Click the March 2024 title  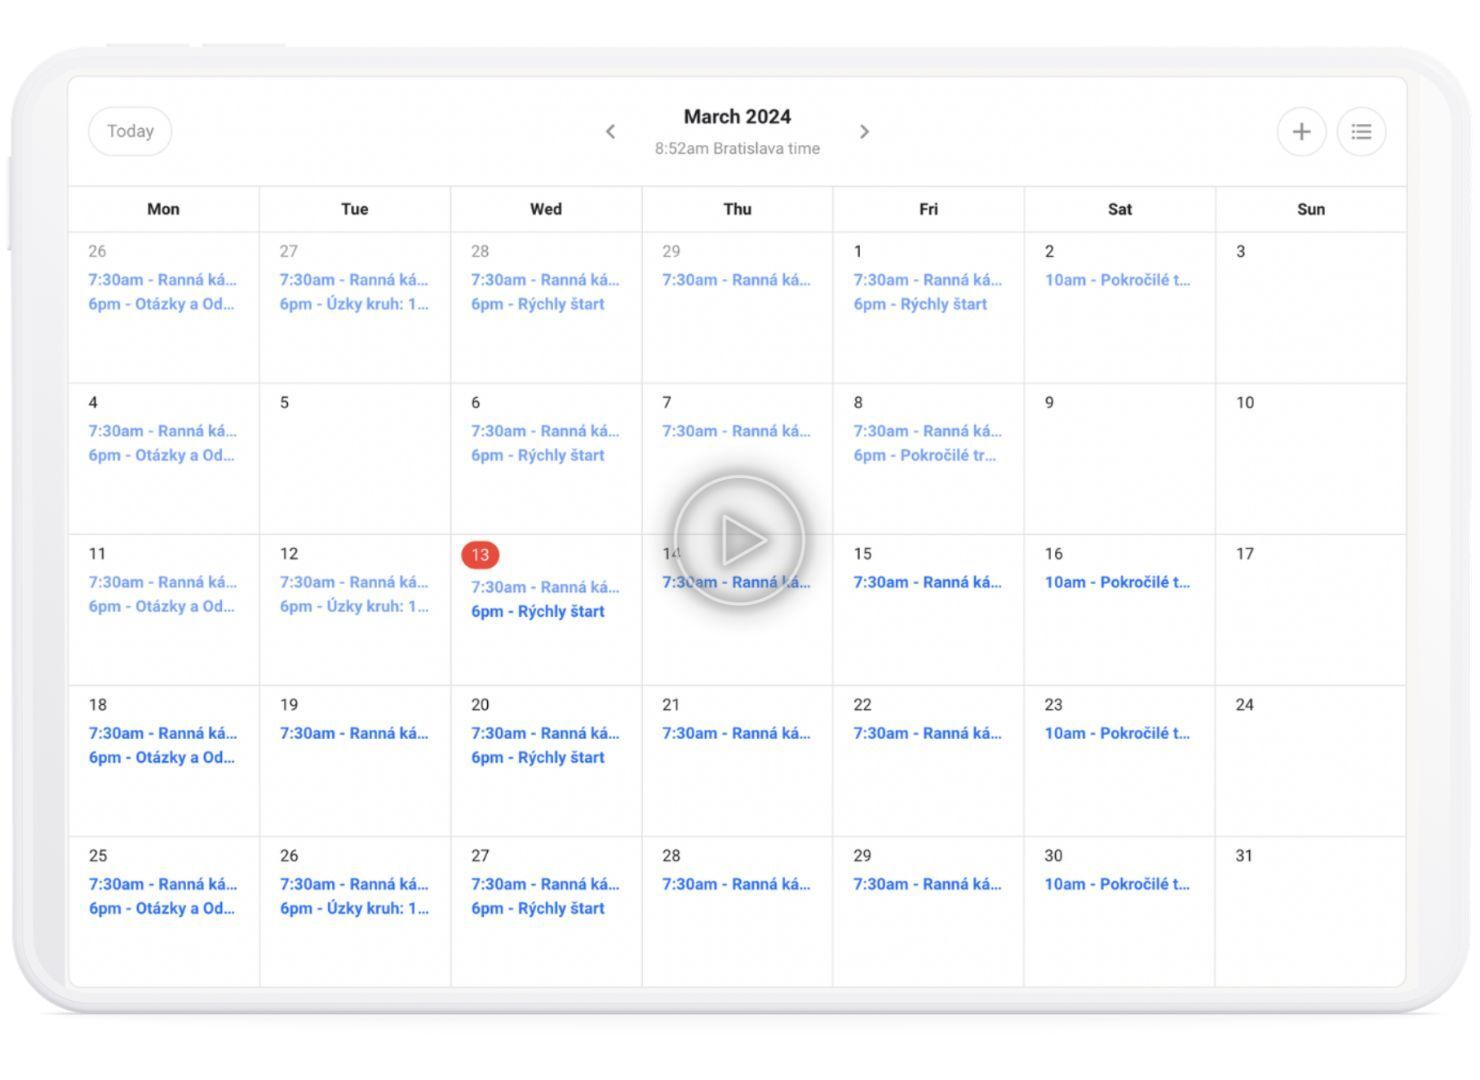point(737,117)
